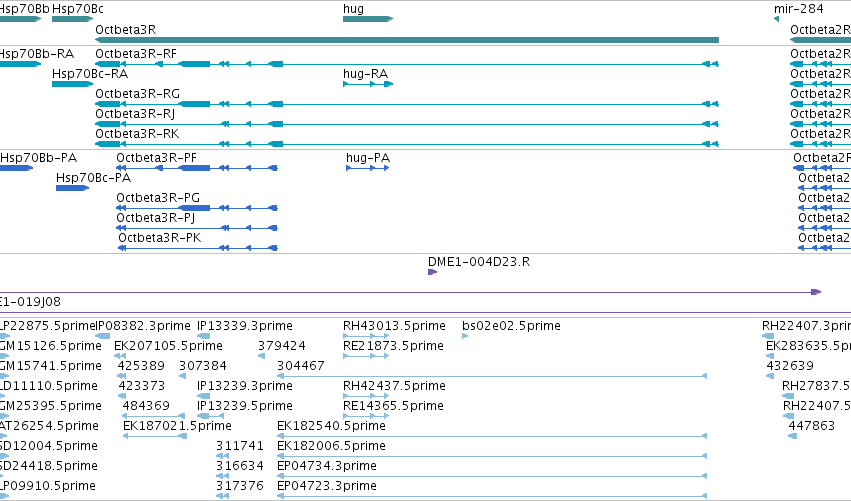Click the 425389 feature label
The height and width of the screenshot is (501, 851).
pyautogui.click(x=141, y=366)
